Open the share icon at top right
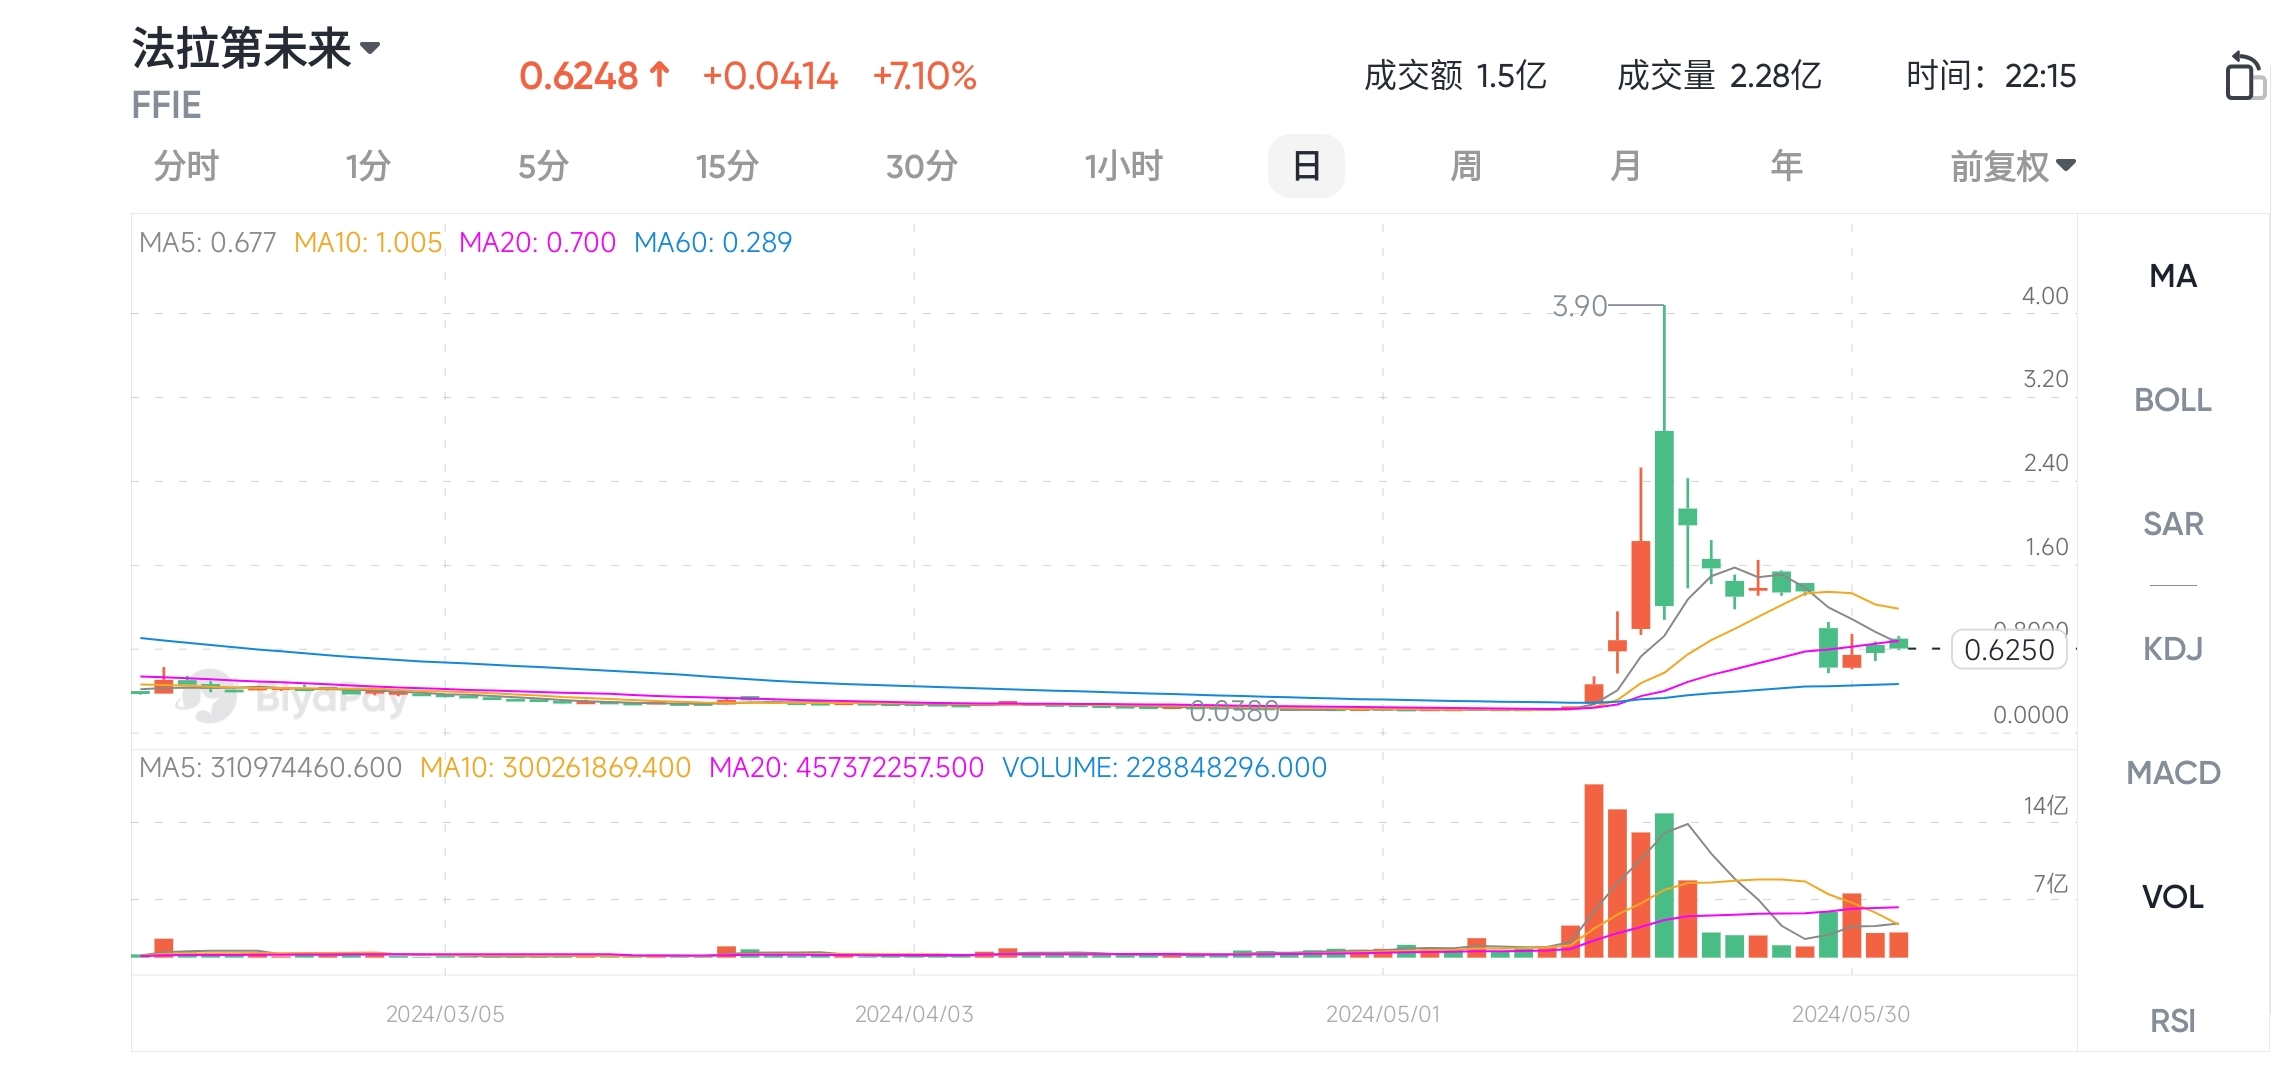This screenshot has height=1080, width=2287. tap(2244, 76)
